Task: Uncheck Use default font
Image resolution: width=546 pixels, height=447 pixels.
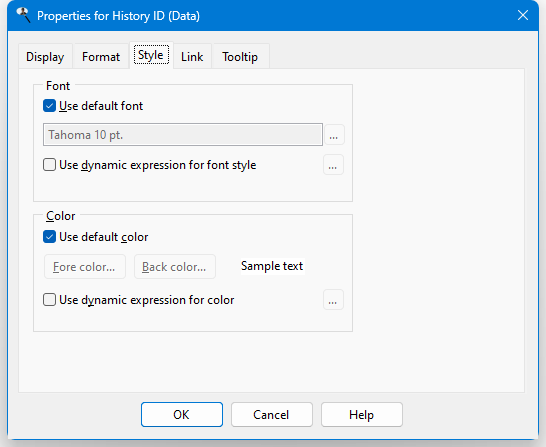Action: (x=49, y=106)
